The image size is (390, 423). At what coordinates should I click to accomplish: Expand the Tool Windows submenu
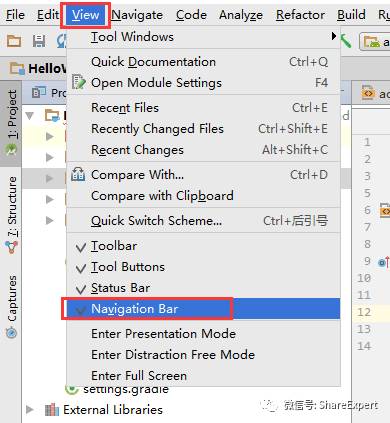click(203, 37)
